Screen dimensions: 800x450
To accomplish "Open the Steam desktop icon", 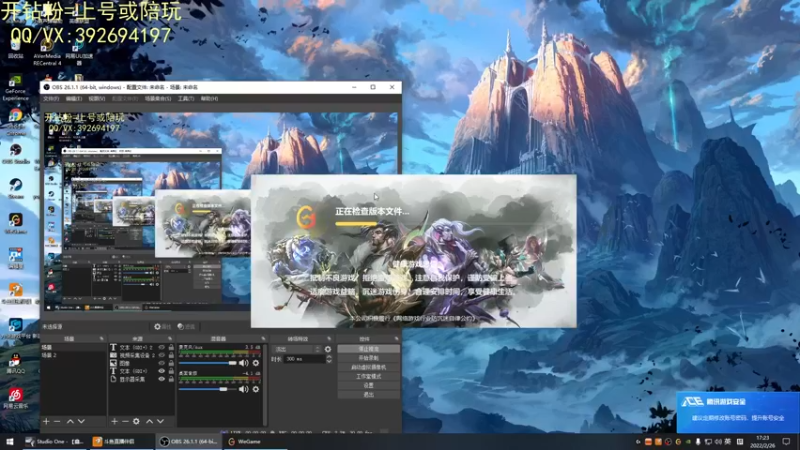I will click(x=16, y=188).
